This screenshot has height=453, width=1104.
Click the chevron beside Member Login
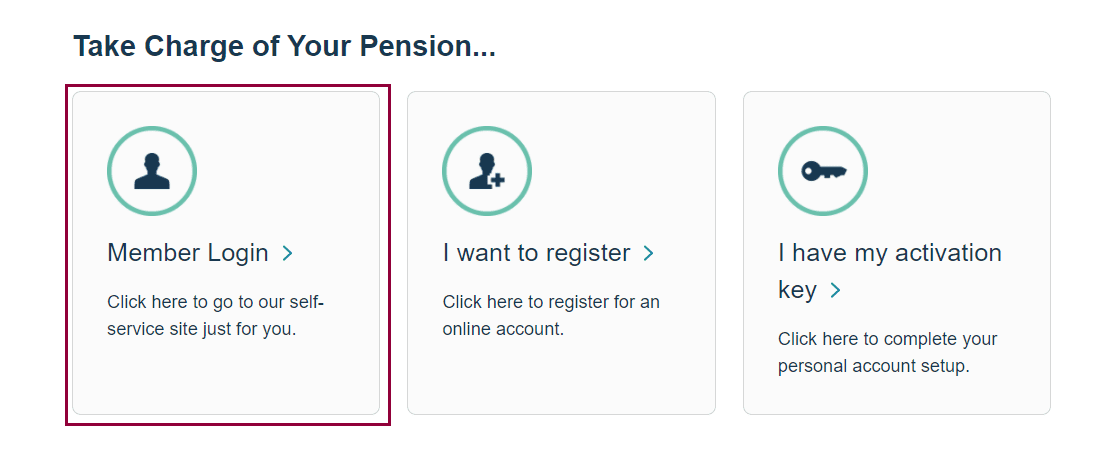287,254
